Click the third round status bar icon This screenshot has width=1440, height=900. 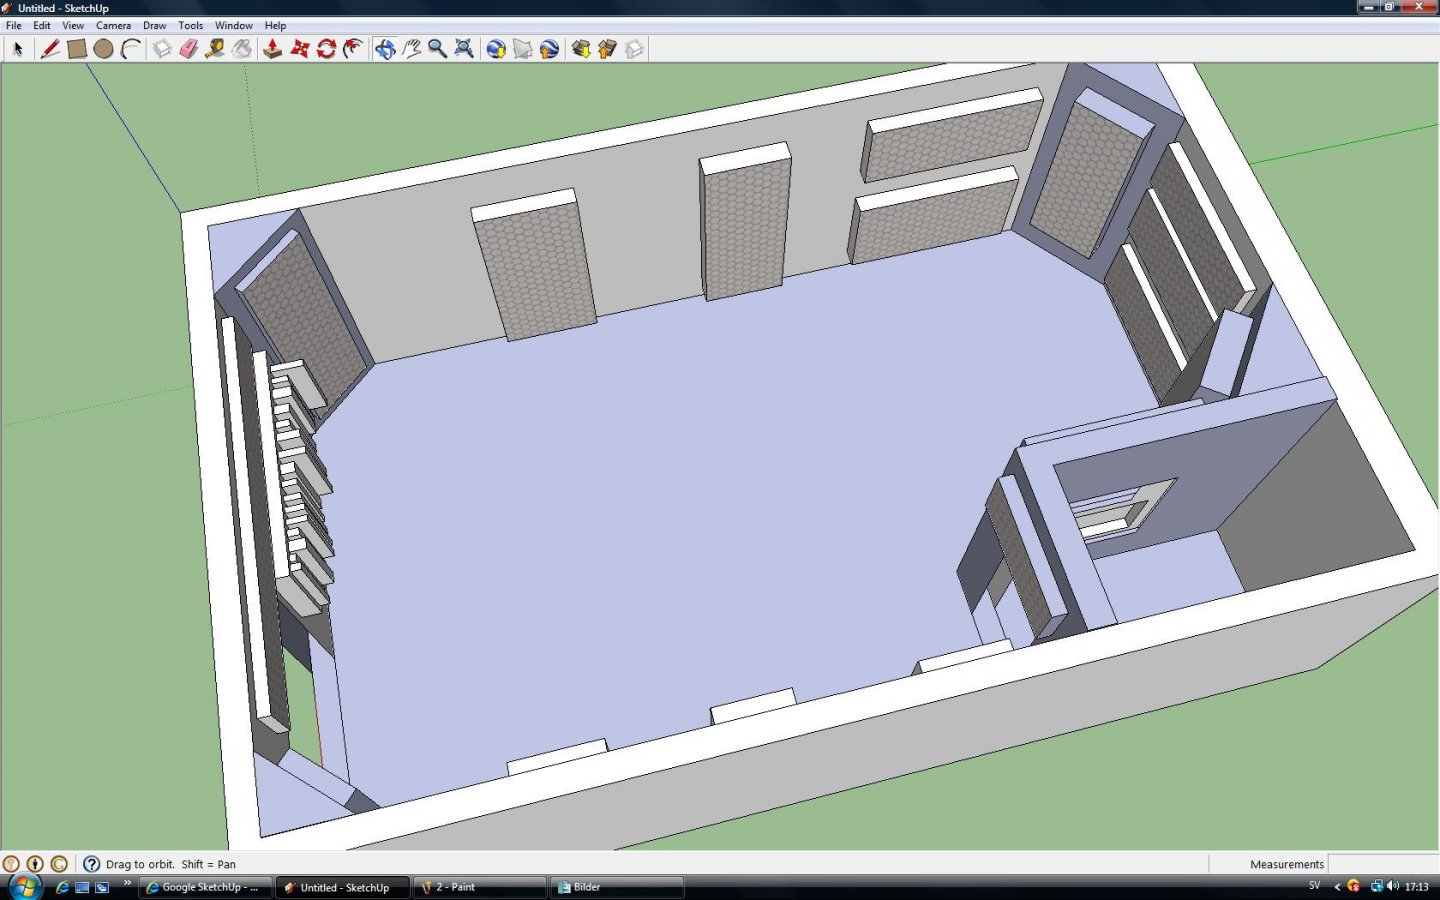tap(59, 864)
